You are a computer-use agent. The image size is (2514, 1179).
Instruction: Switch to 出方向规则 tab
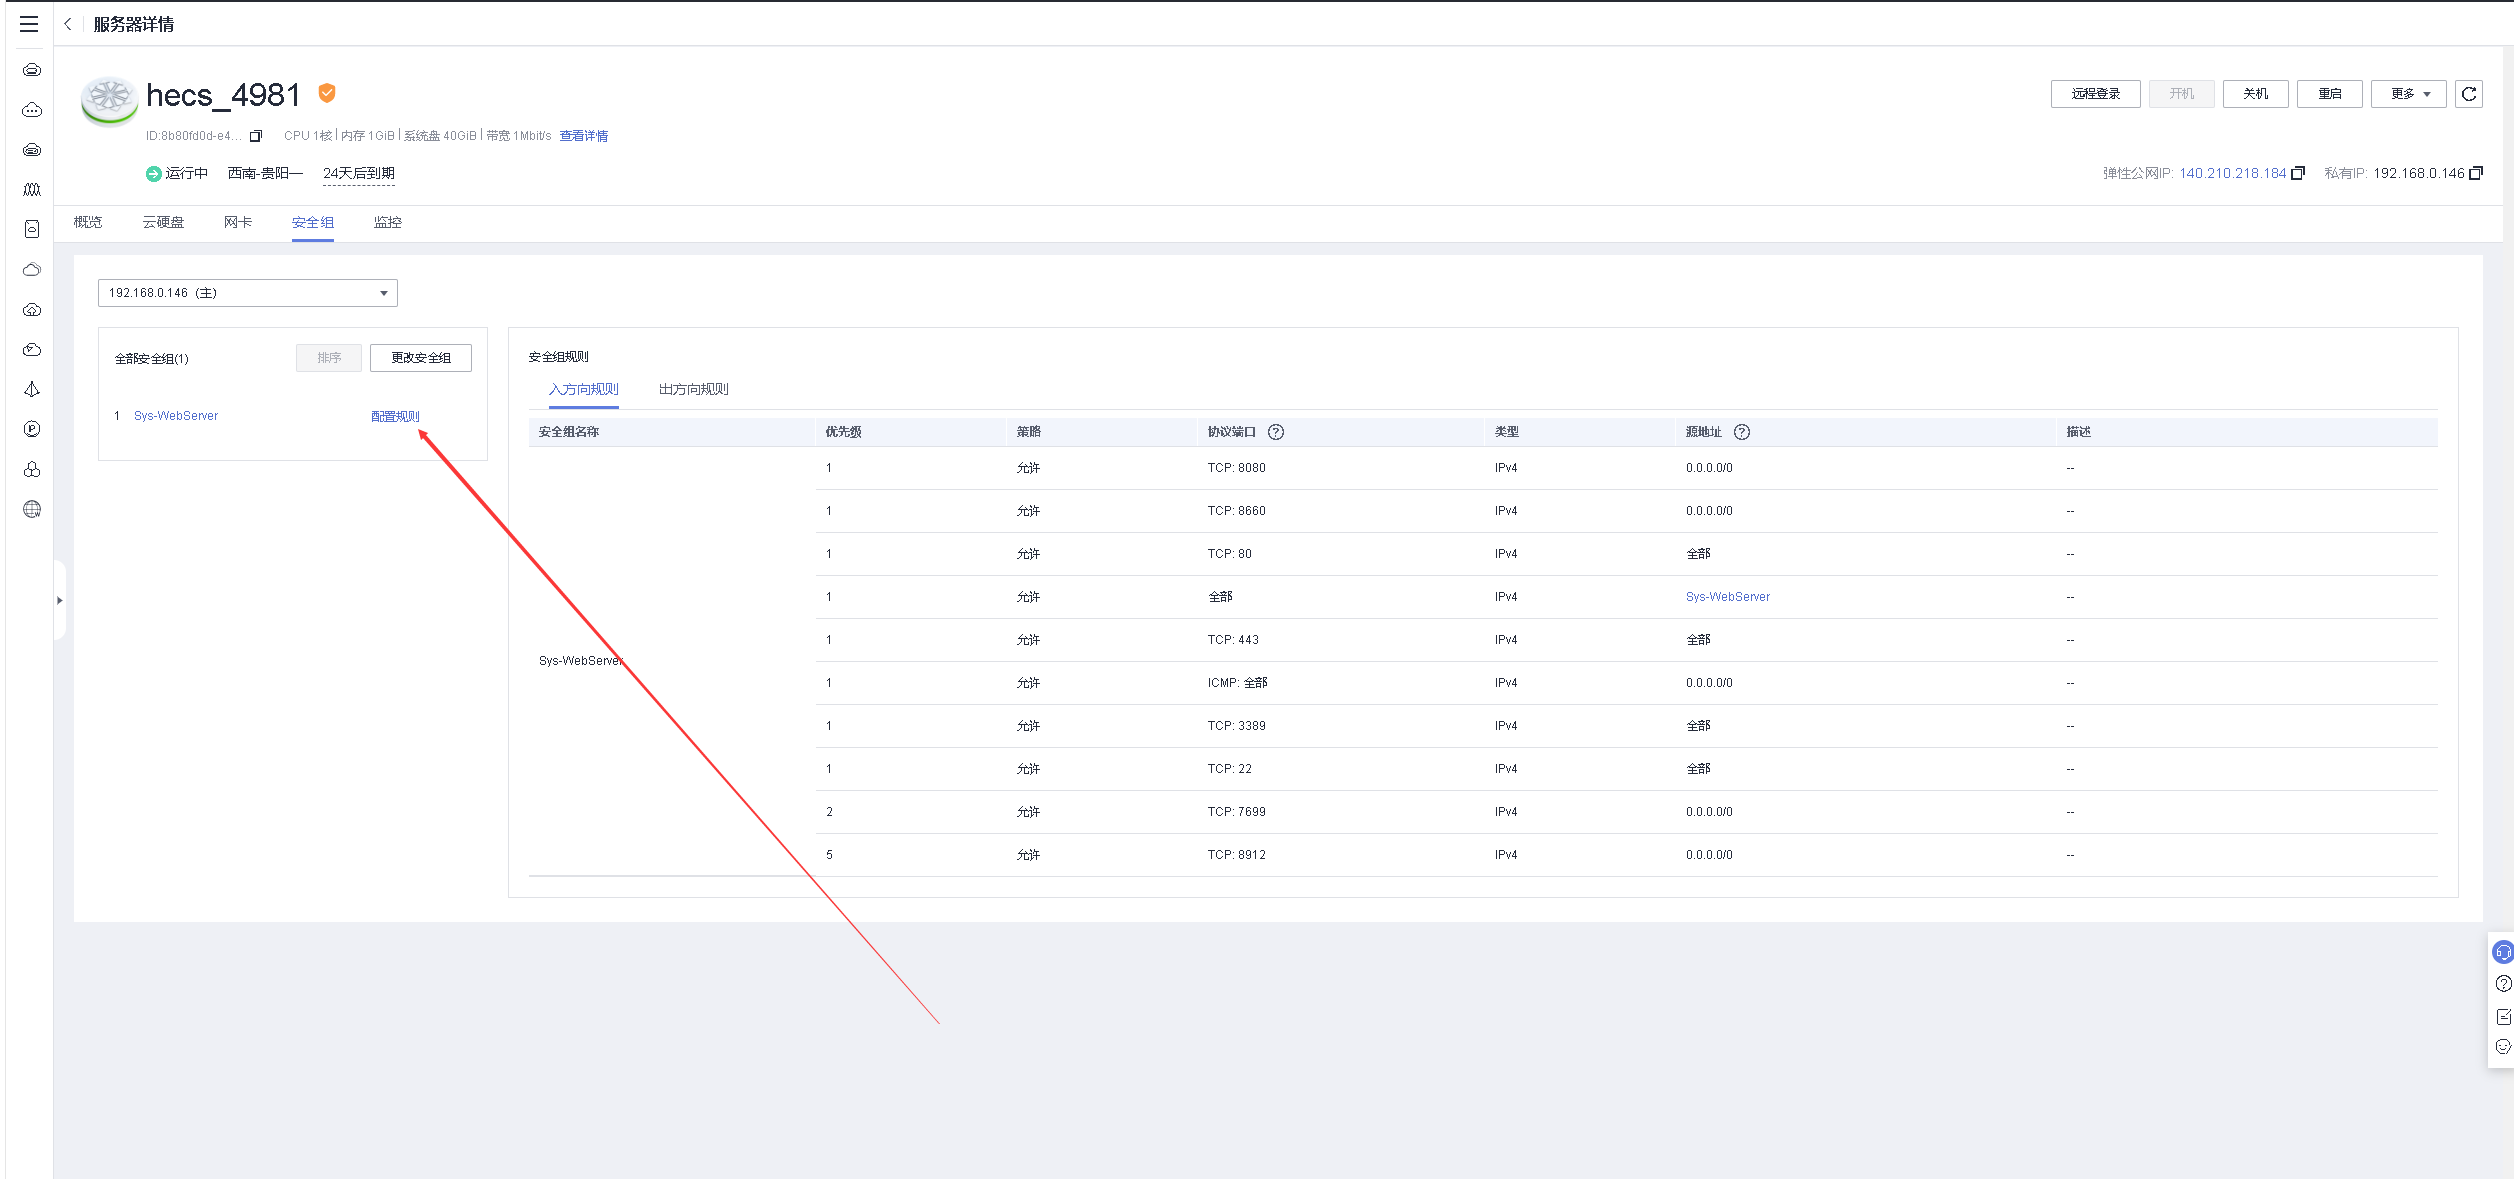(x=693, y=389)
